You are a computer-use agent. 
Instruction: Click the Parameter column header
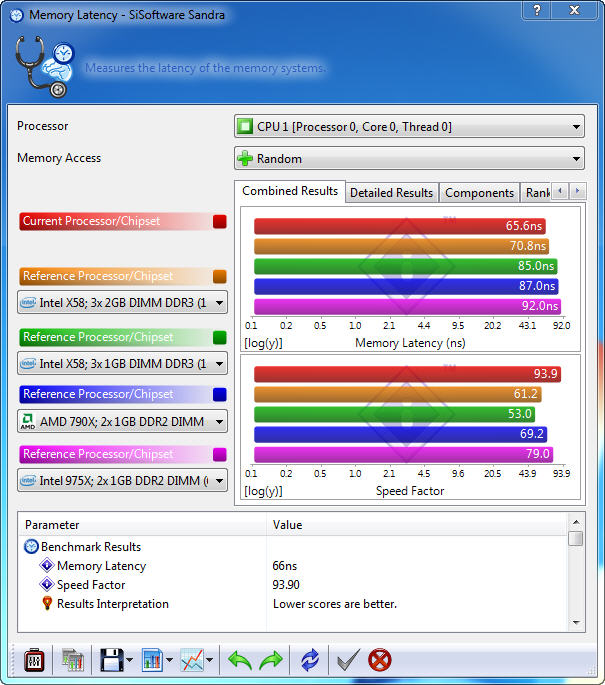point(142,525)
